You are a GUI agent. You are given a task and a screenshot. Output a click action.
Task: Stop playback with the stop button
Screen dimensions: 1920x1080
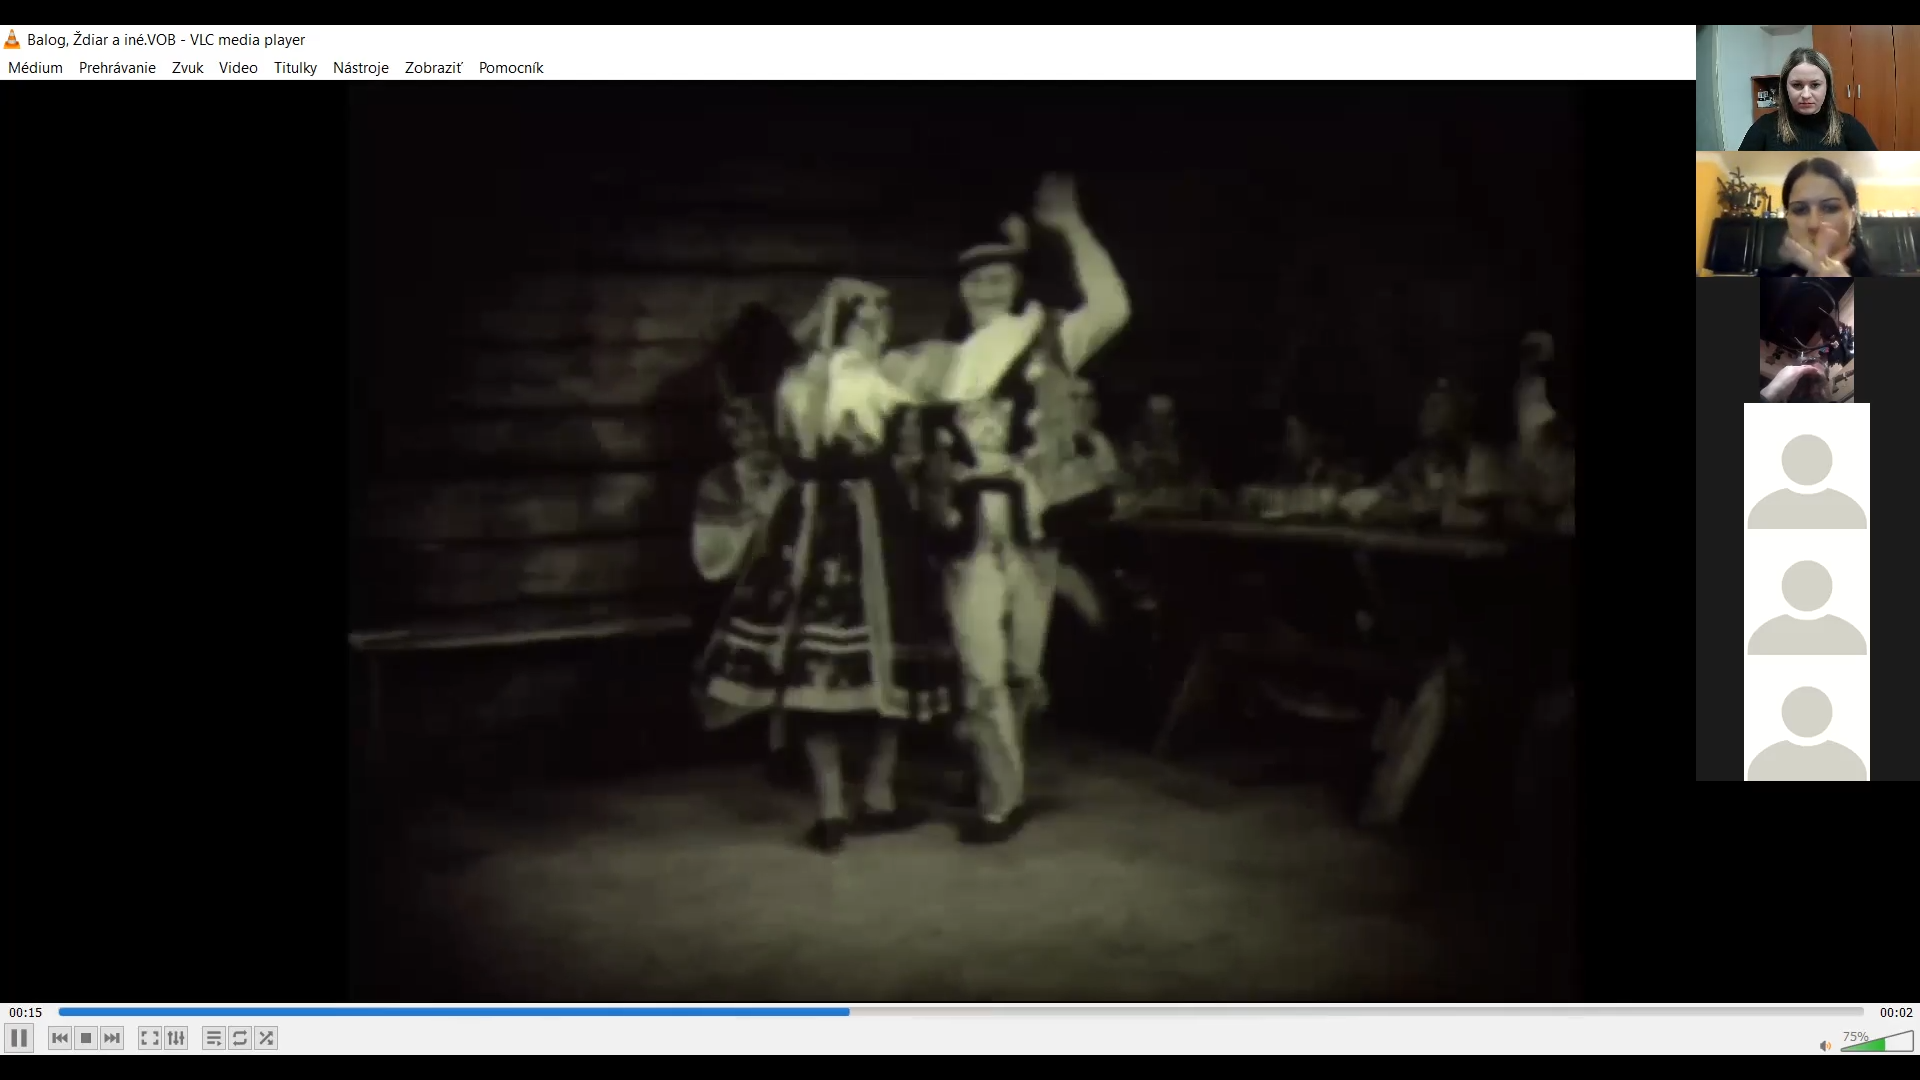86,1038
